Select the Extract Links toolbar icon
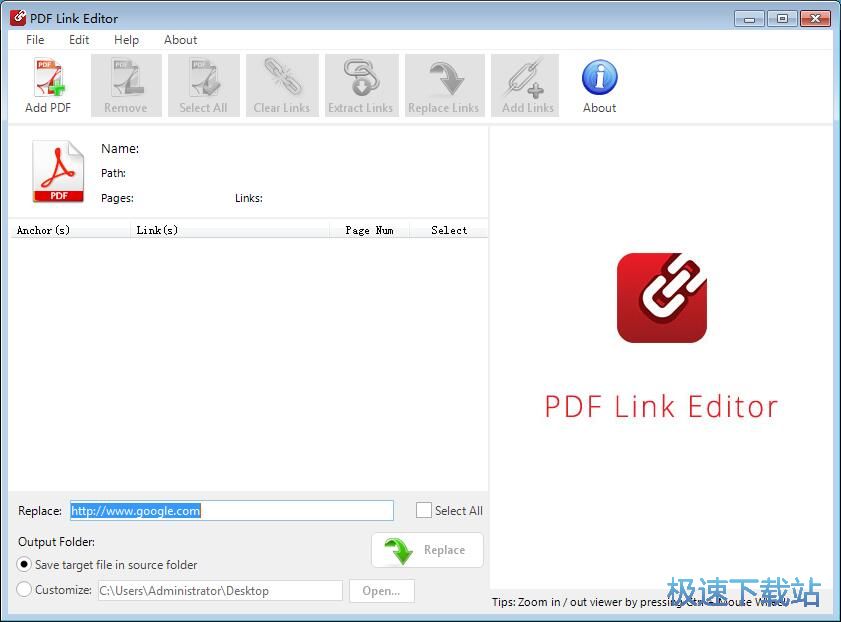The image size is (841, 622). click(x=360, y=85)
